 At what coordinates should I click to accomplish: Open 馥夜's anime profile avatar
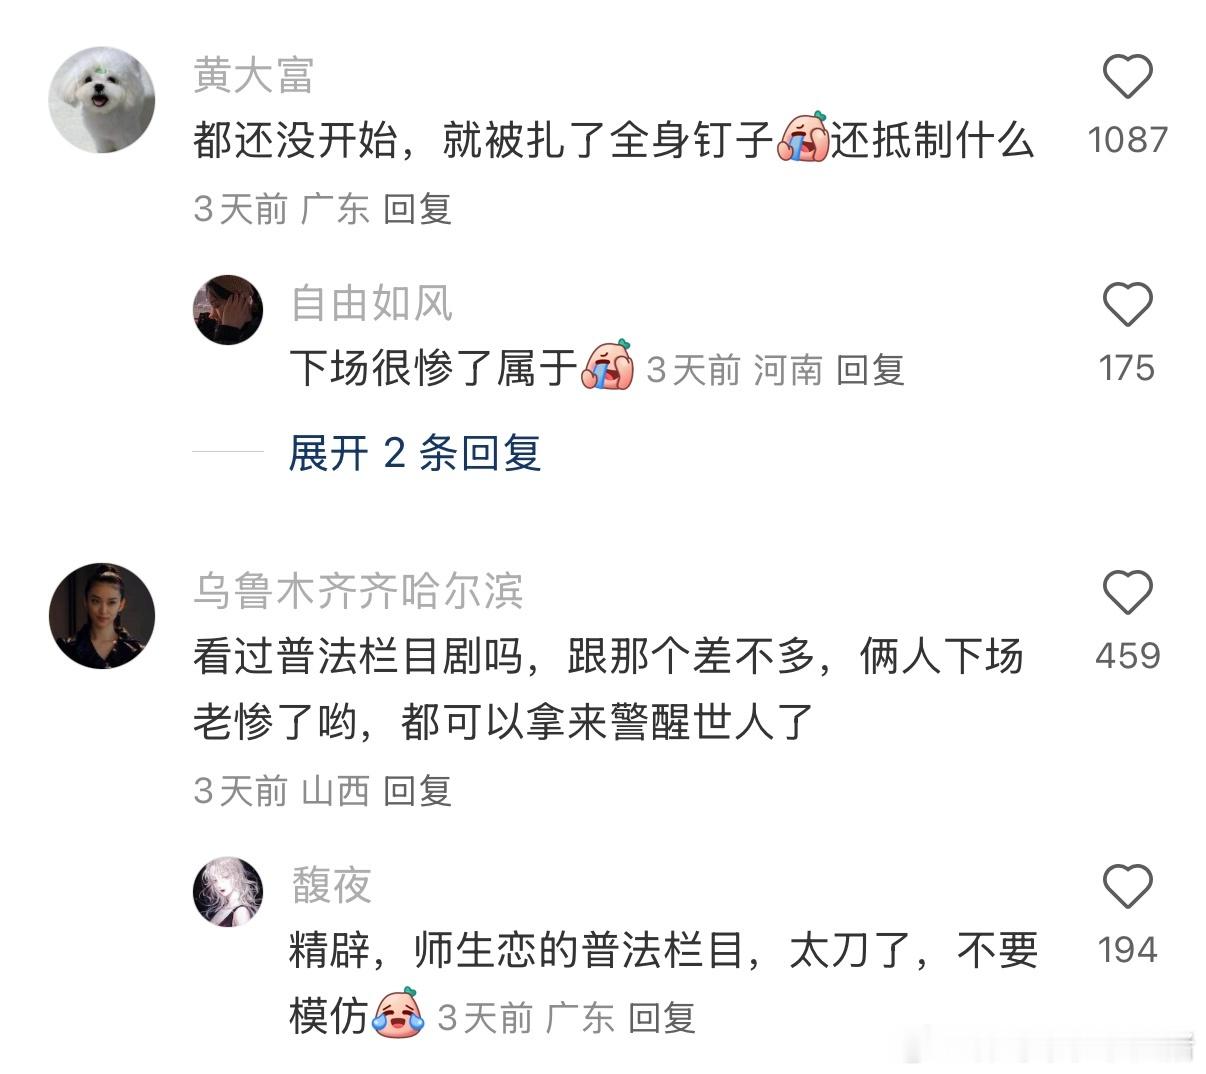coord(228,892)
